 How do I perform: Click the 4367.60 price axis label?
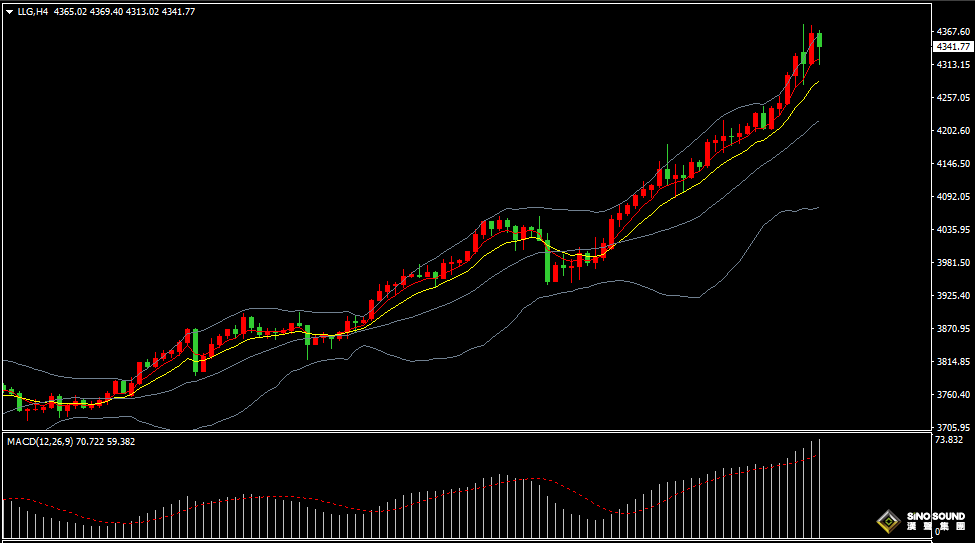coord(951,32)
